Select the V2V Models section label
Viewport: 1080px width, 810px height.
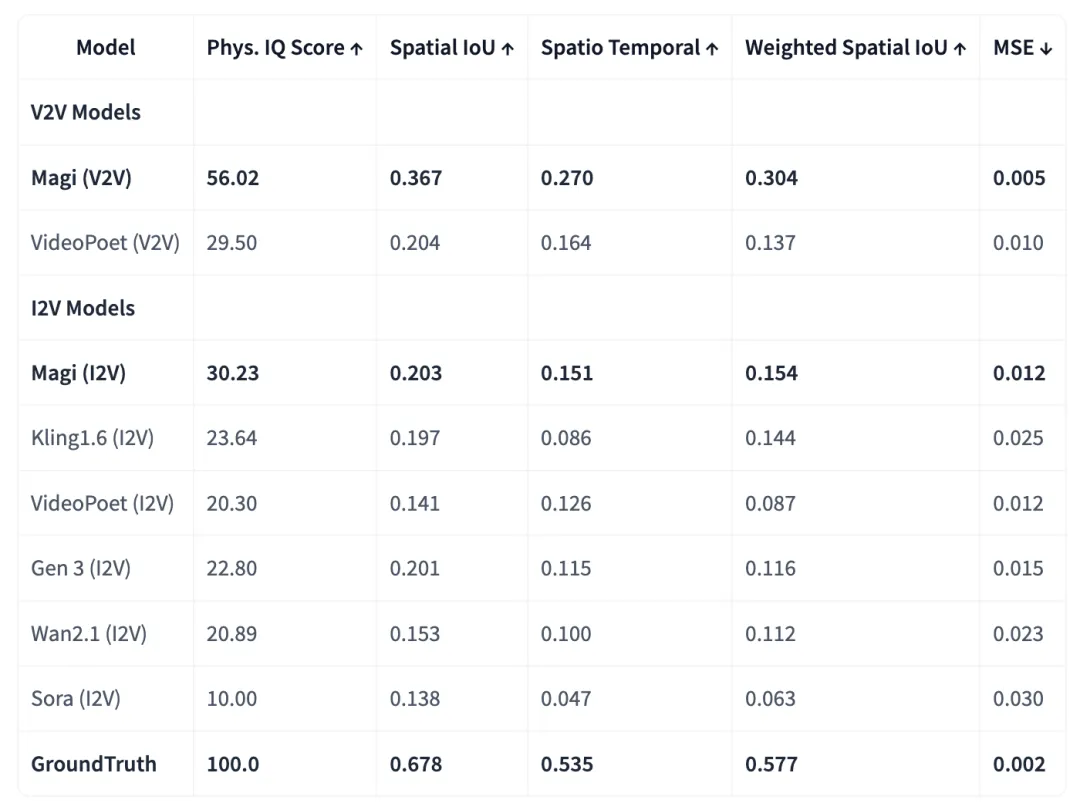coord(86,112)
